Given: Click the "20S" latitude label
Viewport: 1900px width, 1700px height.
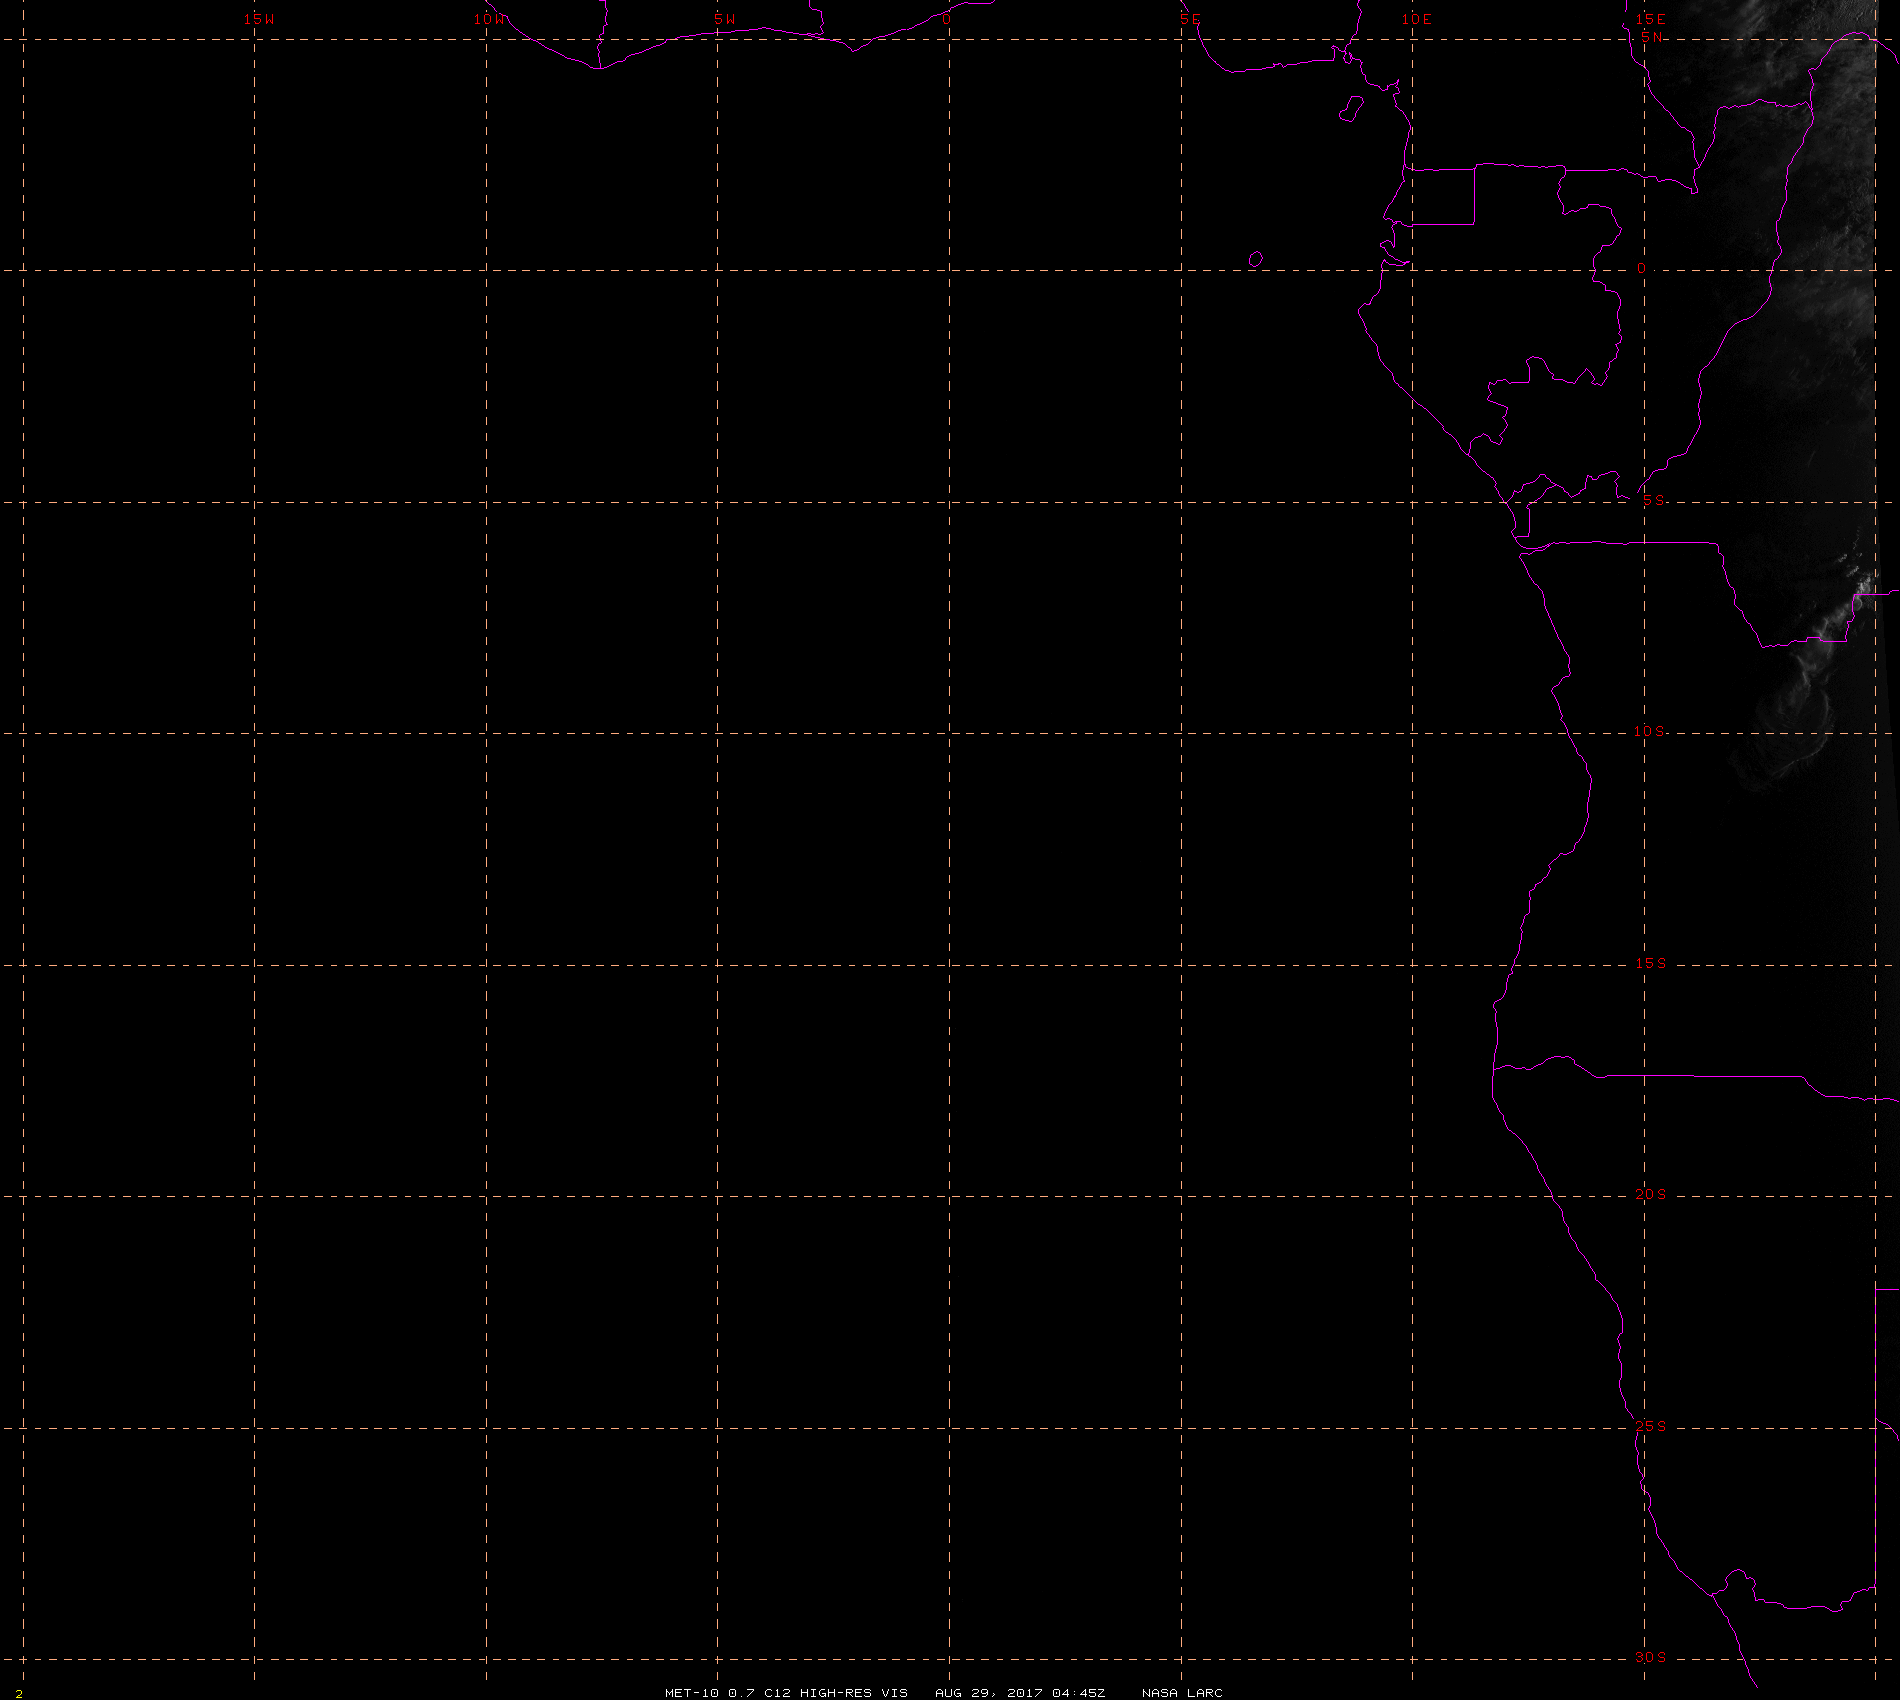Looking at the screenshot, I should 1651,1194.
